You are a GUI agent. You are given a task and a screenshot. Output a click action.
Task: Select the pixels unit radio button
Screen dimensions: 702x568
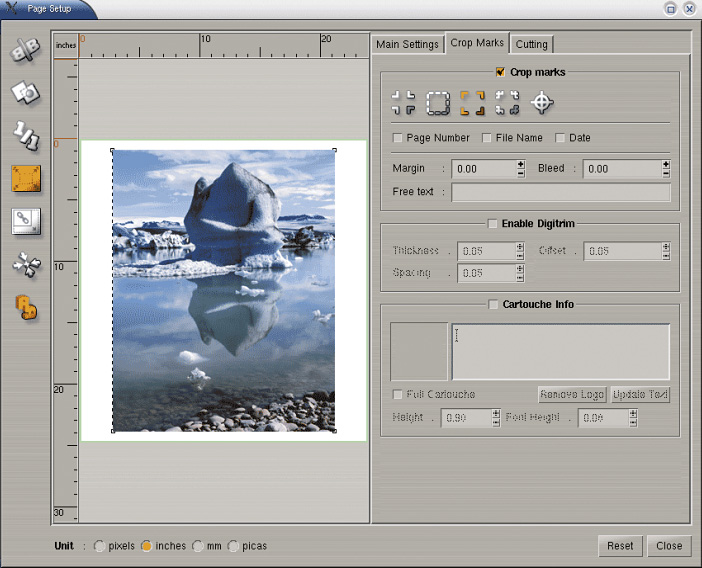[98, 546]
